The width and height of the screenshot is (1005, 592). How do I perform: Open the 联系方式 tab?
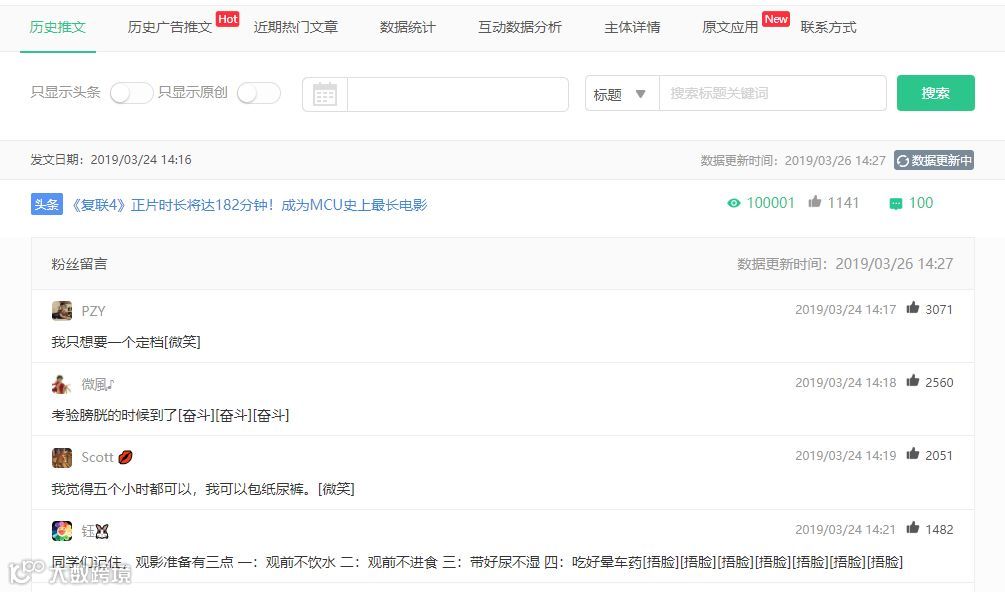828,27
